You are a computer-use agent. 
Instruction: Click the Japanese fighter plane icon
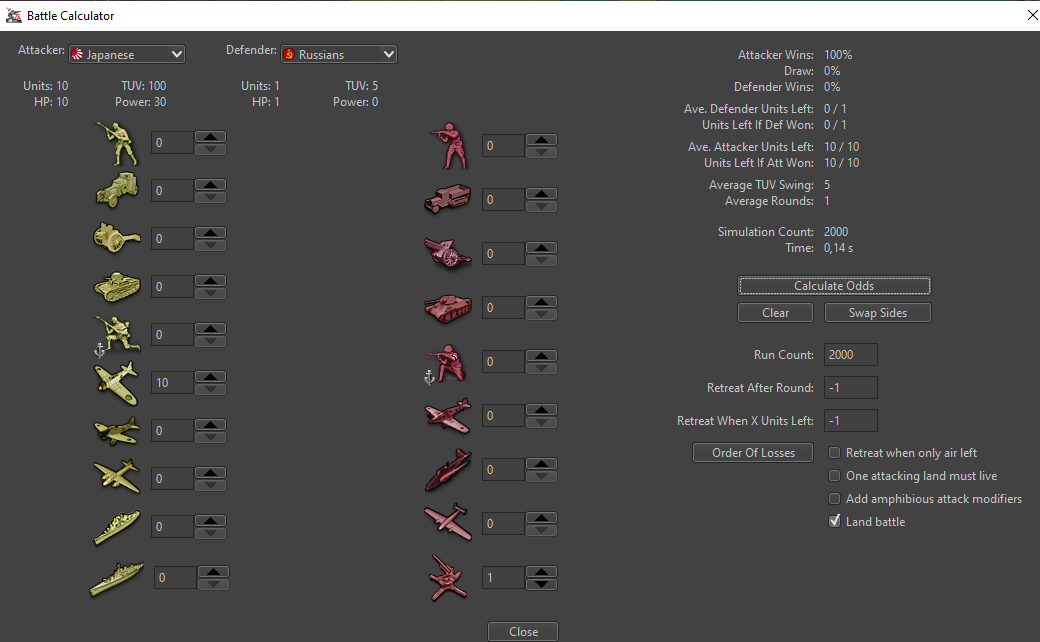(117, 381)
